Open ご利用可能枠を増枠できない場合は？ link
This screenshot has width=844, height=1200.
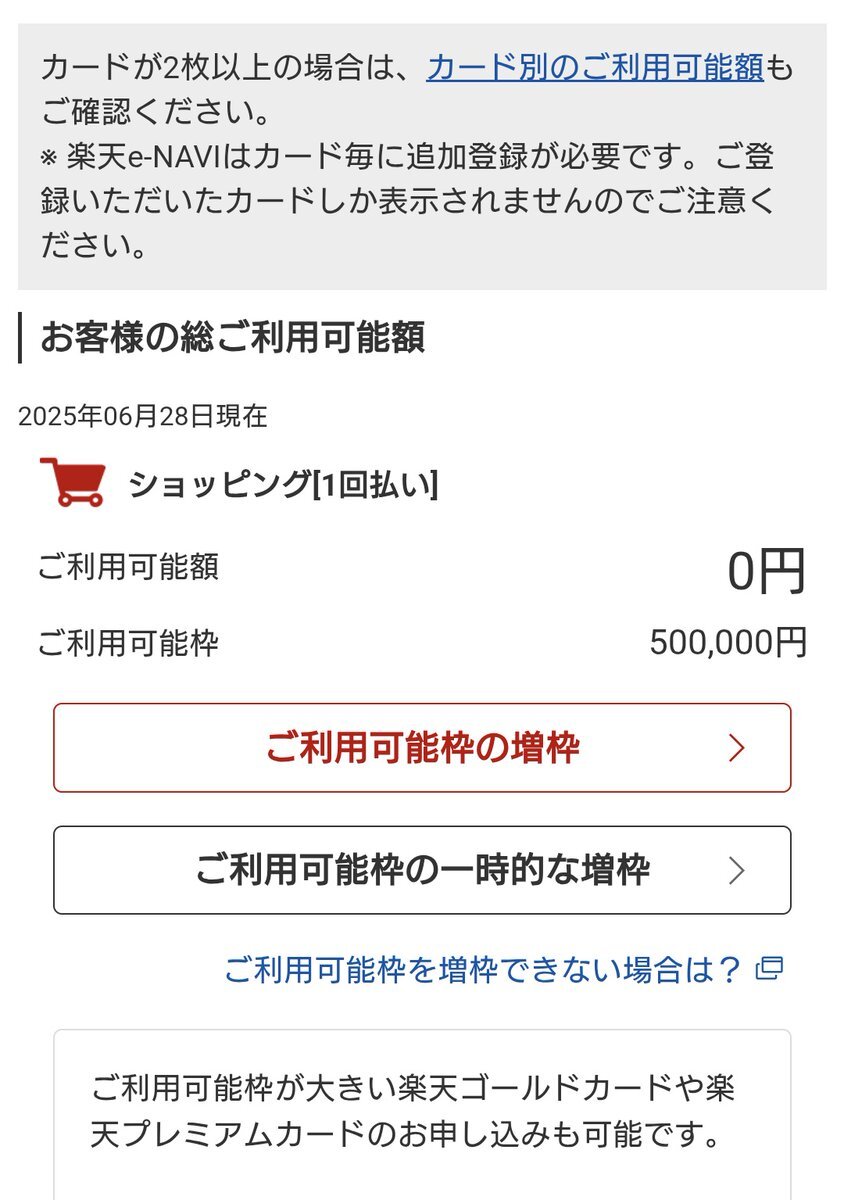click(x=482, y=969)
